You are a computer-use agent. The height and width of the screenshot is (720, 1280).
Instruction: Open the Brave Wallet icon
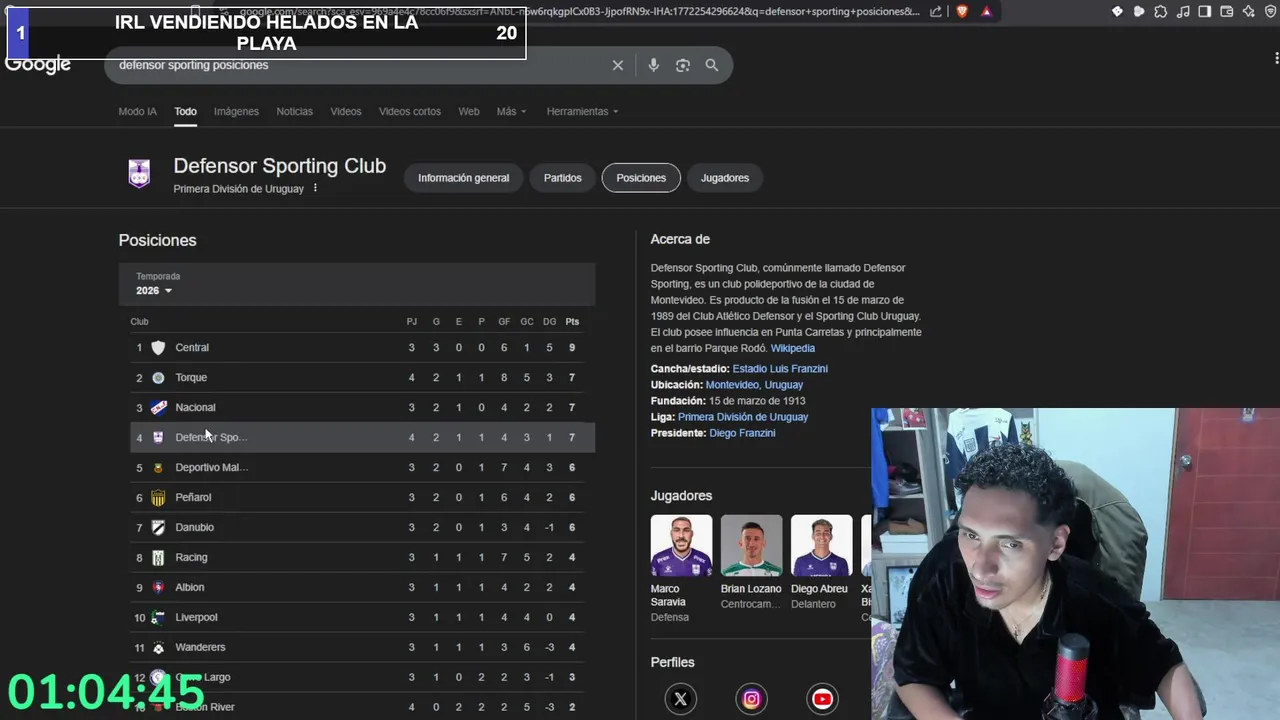point(1227,11)
